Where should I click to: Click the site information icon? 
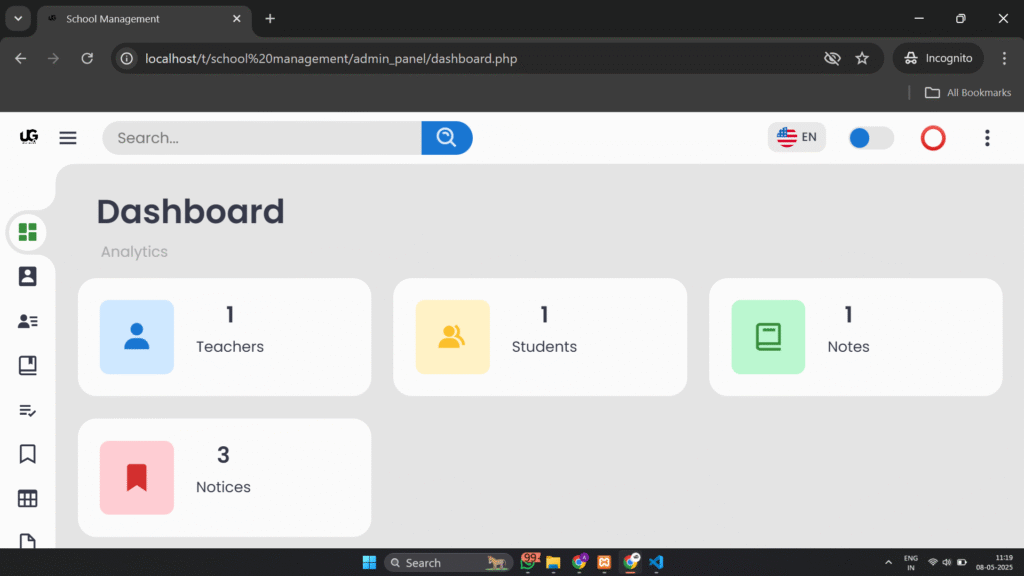click(127, 59)
